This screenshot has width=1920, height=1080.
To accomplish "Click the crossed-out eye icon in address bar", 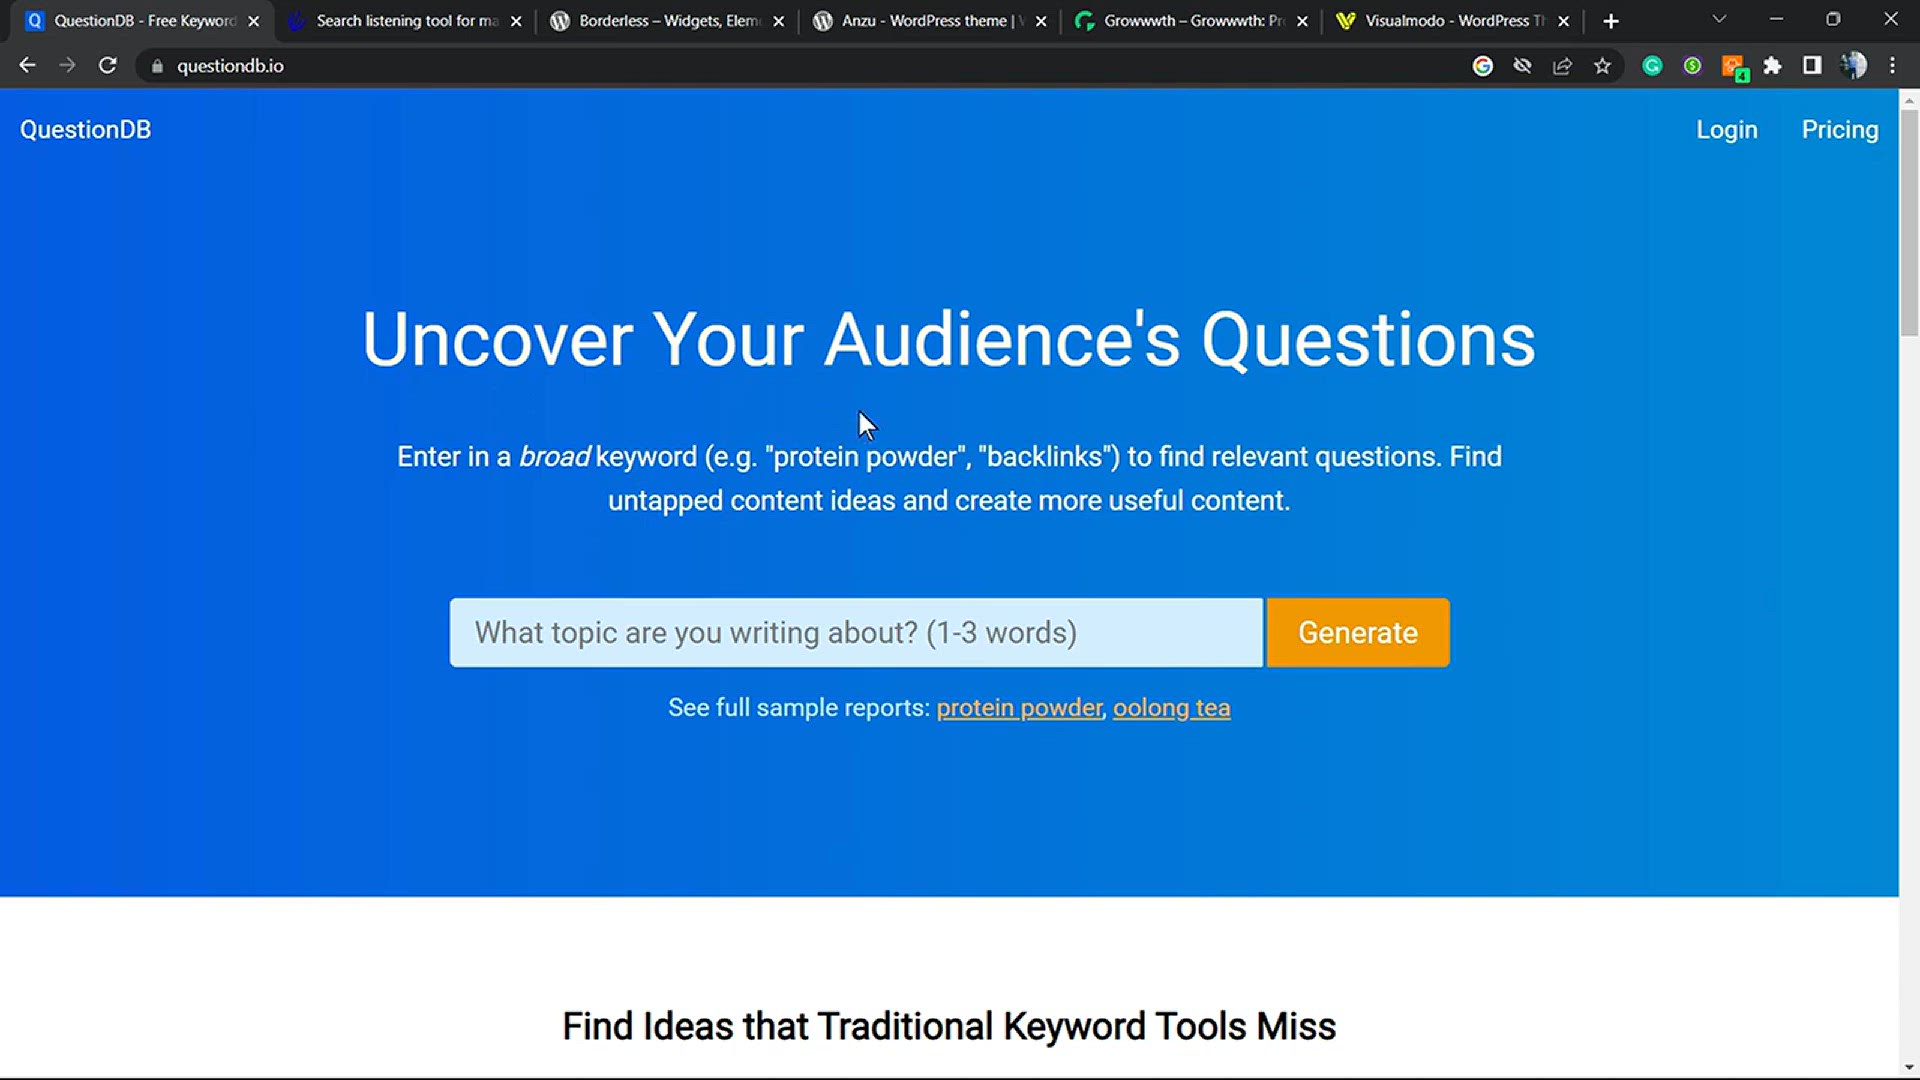I will coord(1523,66).
